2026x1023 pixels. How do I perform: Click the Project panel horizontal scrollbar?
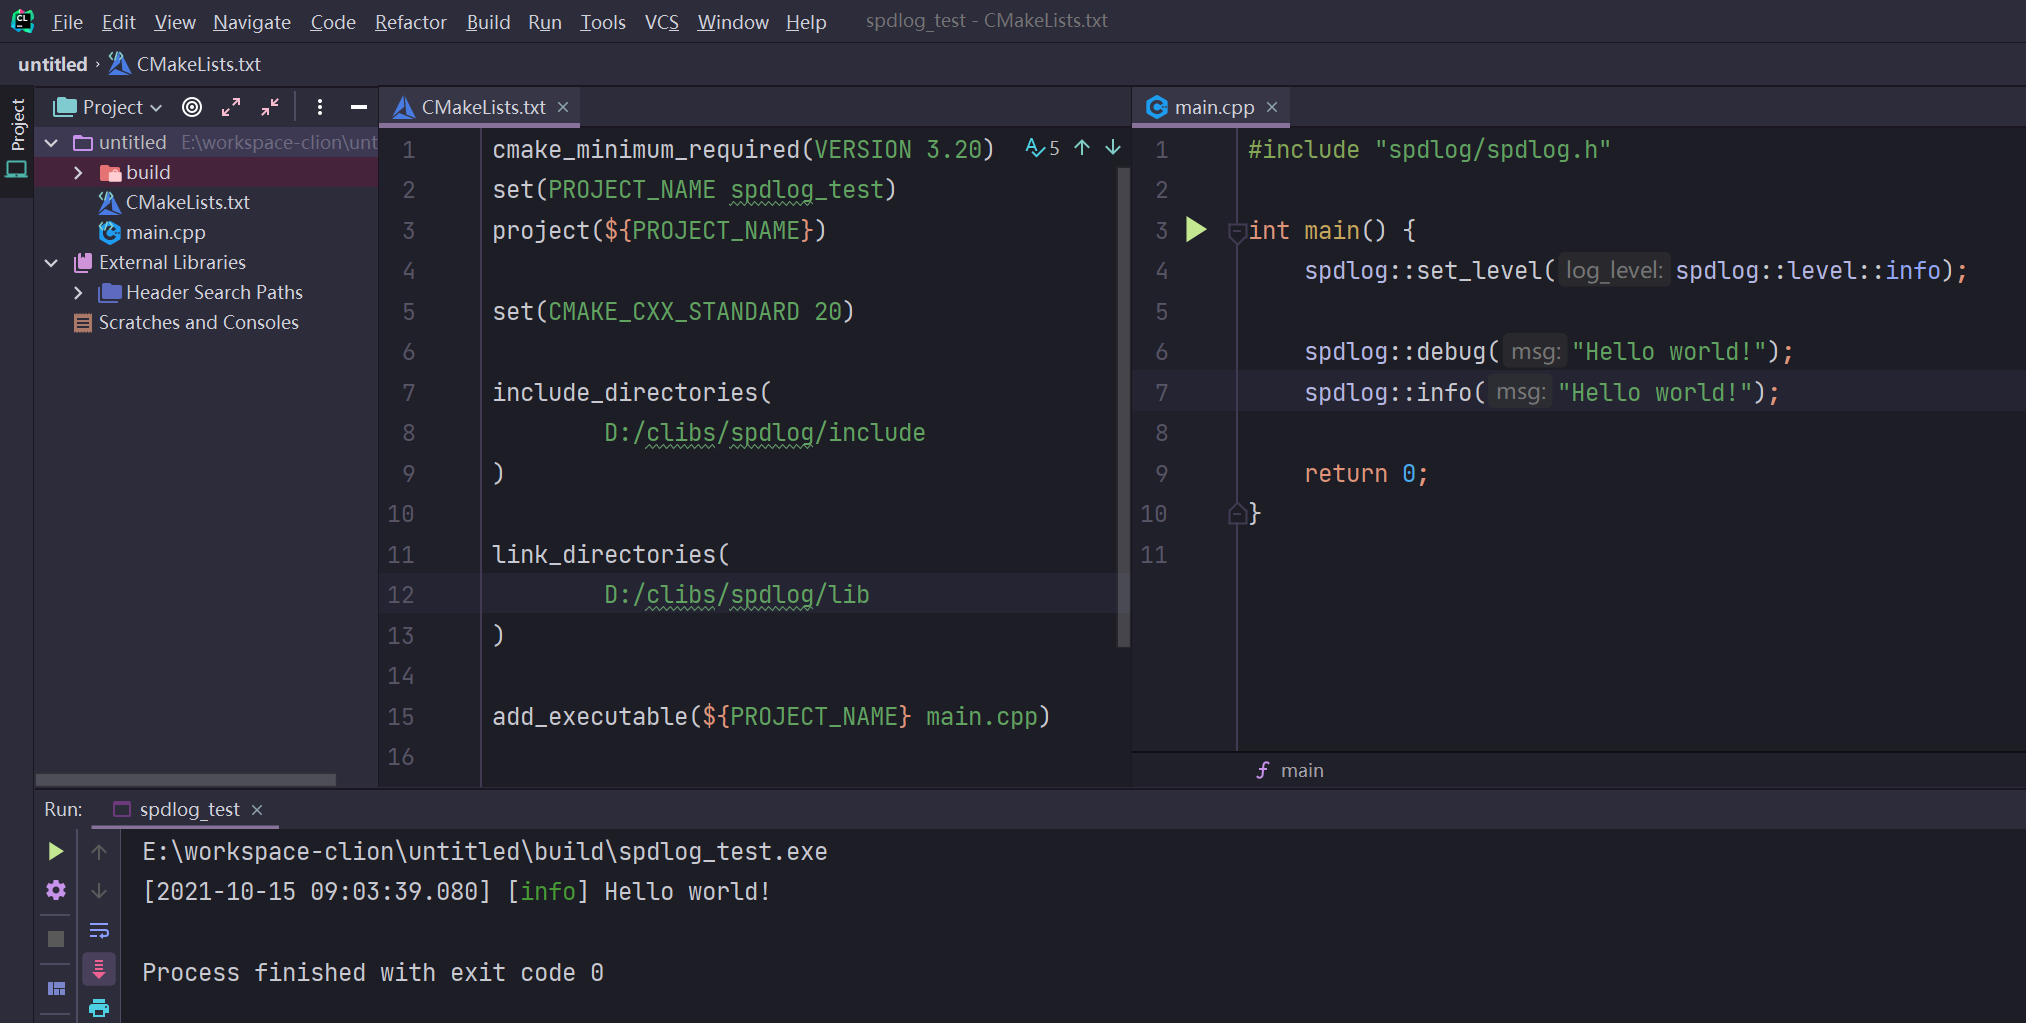click(x=186, y=779)
